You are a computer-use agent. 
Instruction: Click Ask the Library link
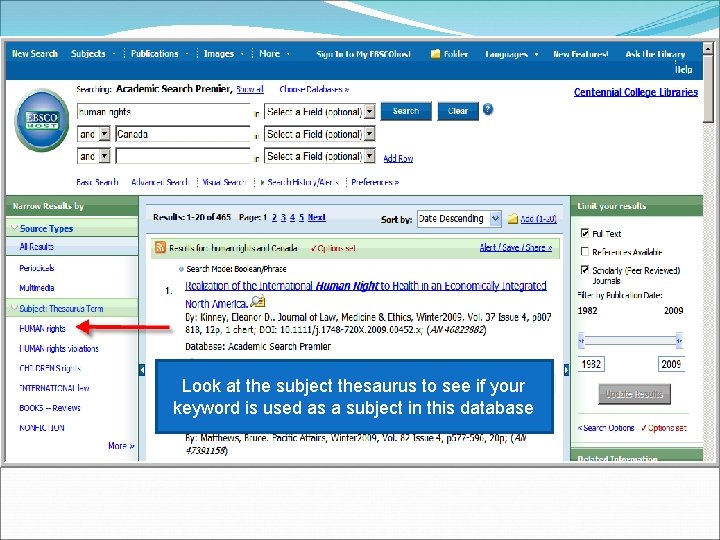tap(655, 54)
